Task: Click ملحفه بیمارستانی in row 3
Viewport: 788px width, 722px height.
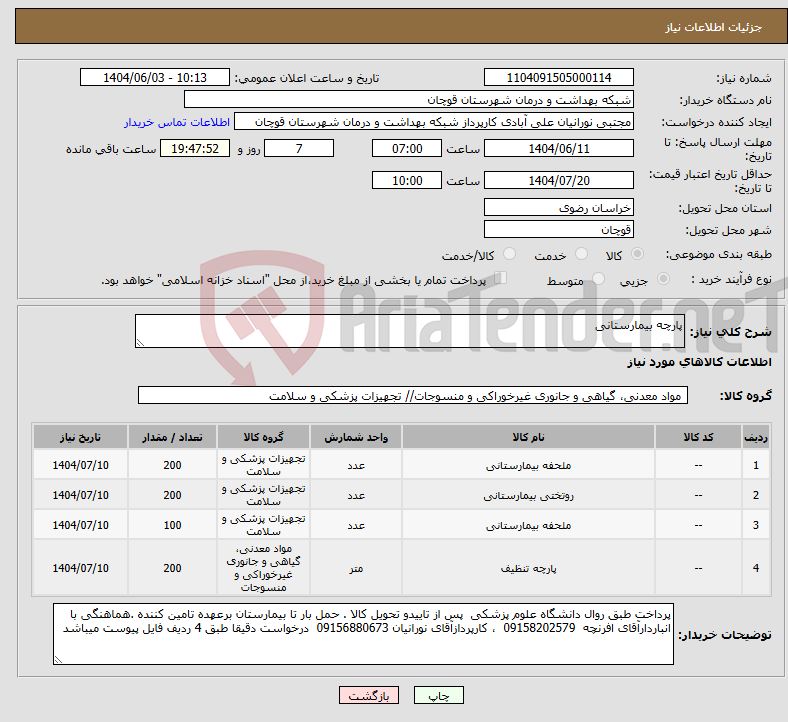Action: click(528, 526)
